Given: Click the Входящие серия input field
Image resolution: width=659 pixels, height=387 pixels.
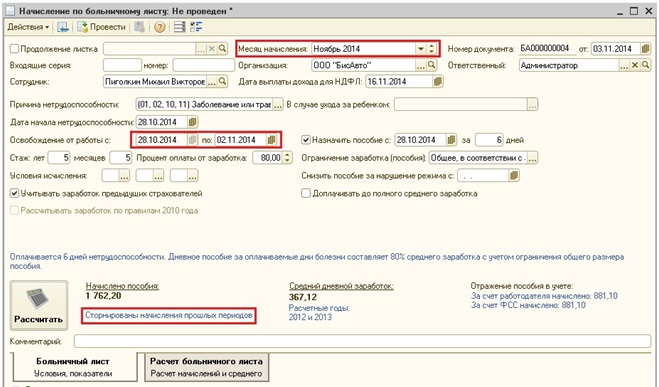Looking at the screenshot, I should pyautogui.click(x=122, y=65).
